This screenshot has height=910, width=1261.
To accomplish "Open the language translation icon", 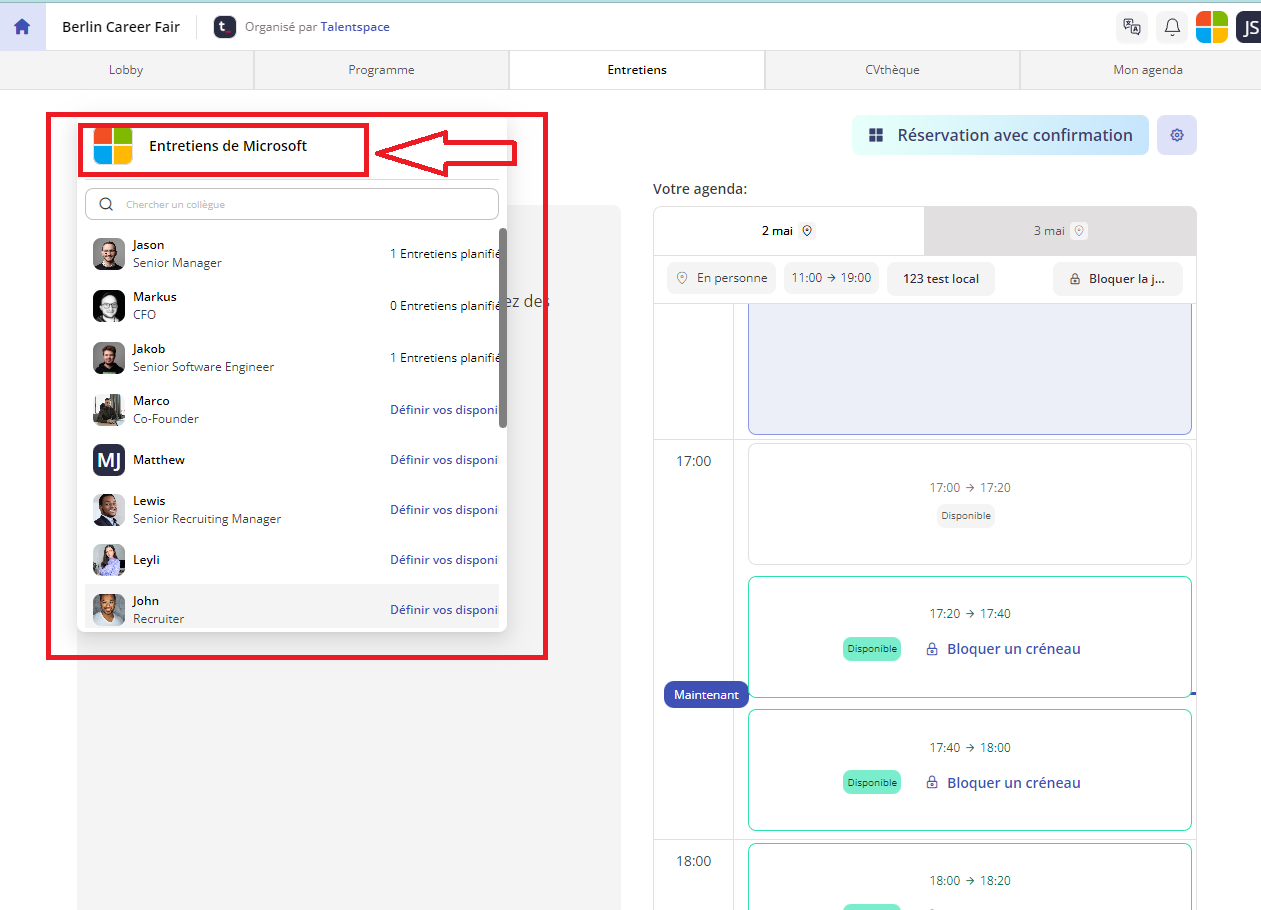I will pos(1132,27).
